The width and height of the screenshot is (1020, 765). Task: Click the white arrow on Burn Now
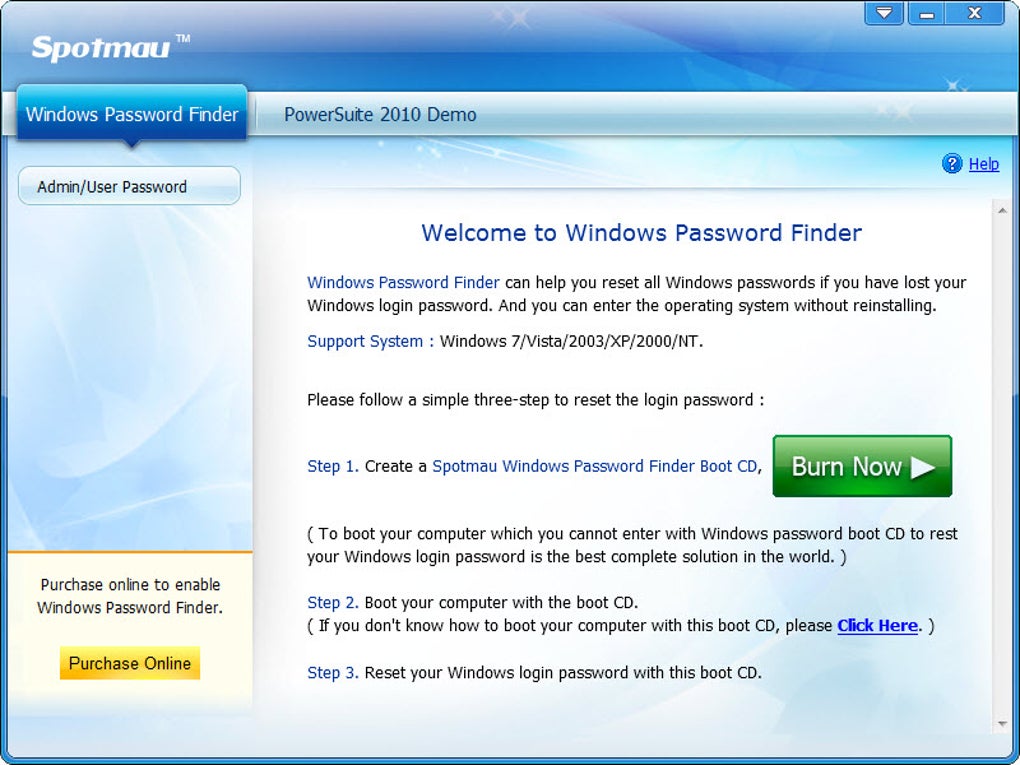point(923,466)
